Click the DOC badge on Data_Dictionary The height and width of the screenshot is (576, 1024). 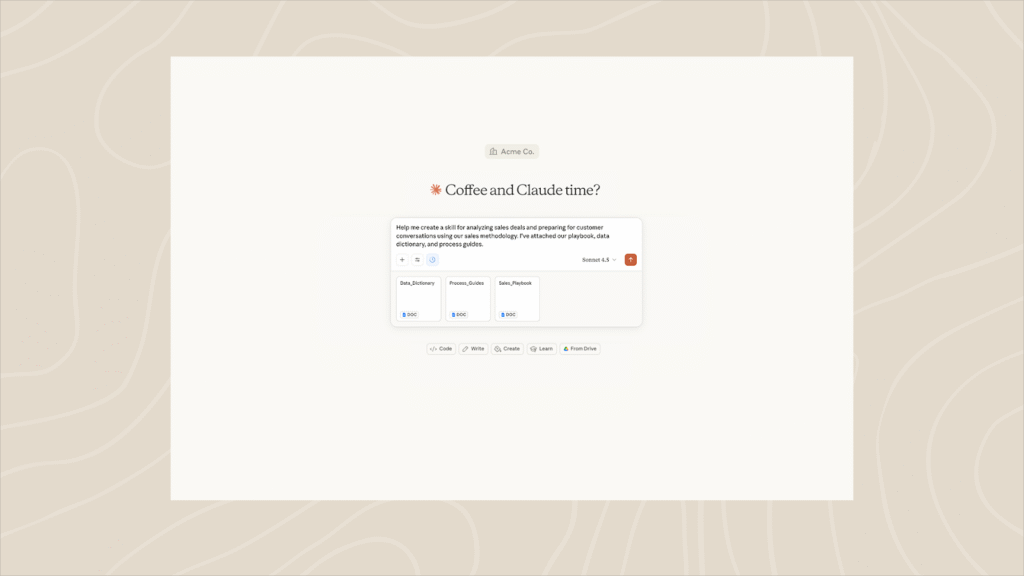point(409,314)
